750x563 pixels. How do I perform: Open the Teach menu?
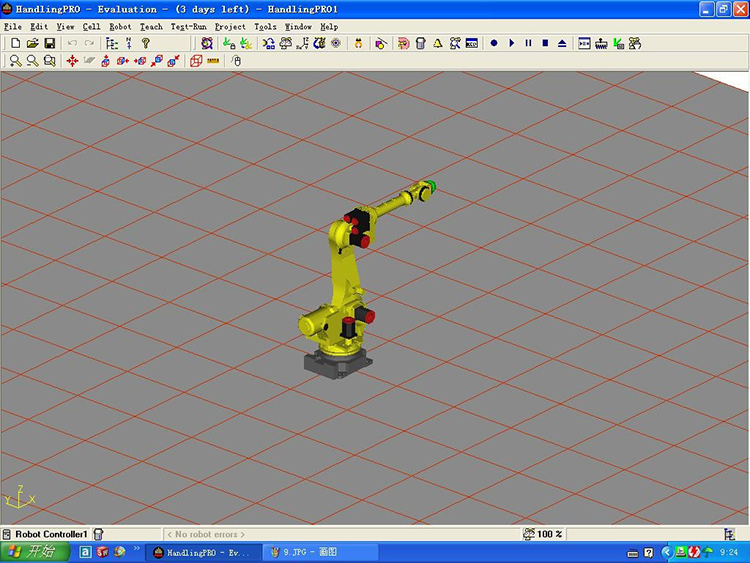[151, 27]
